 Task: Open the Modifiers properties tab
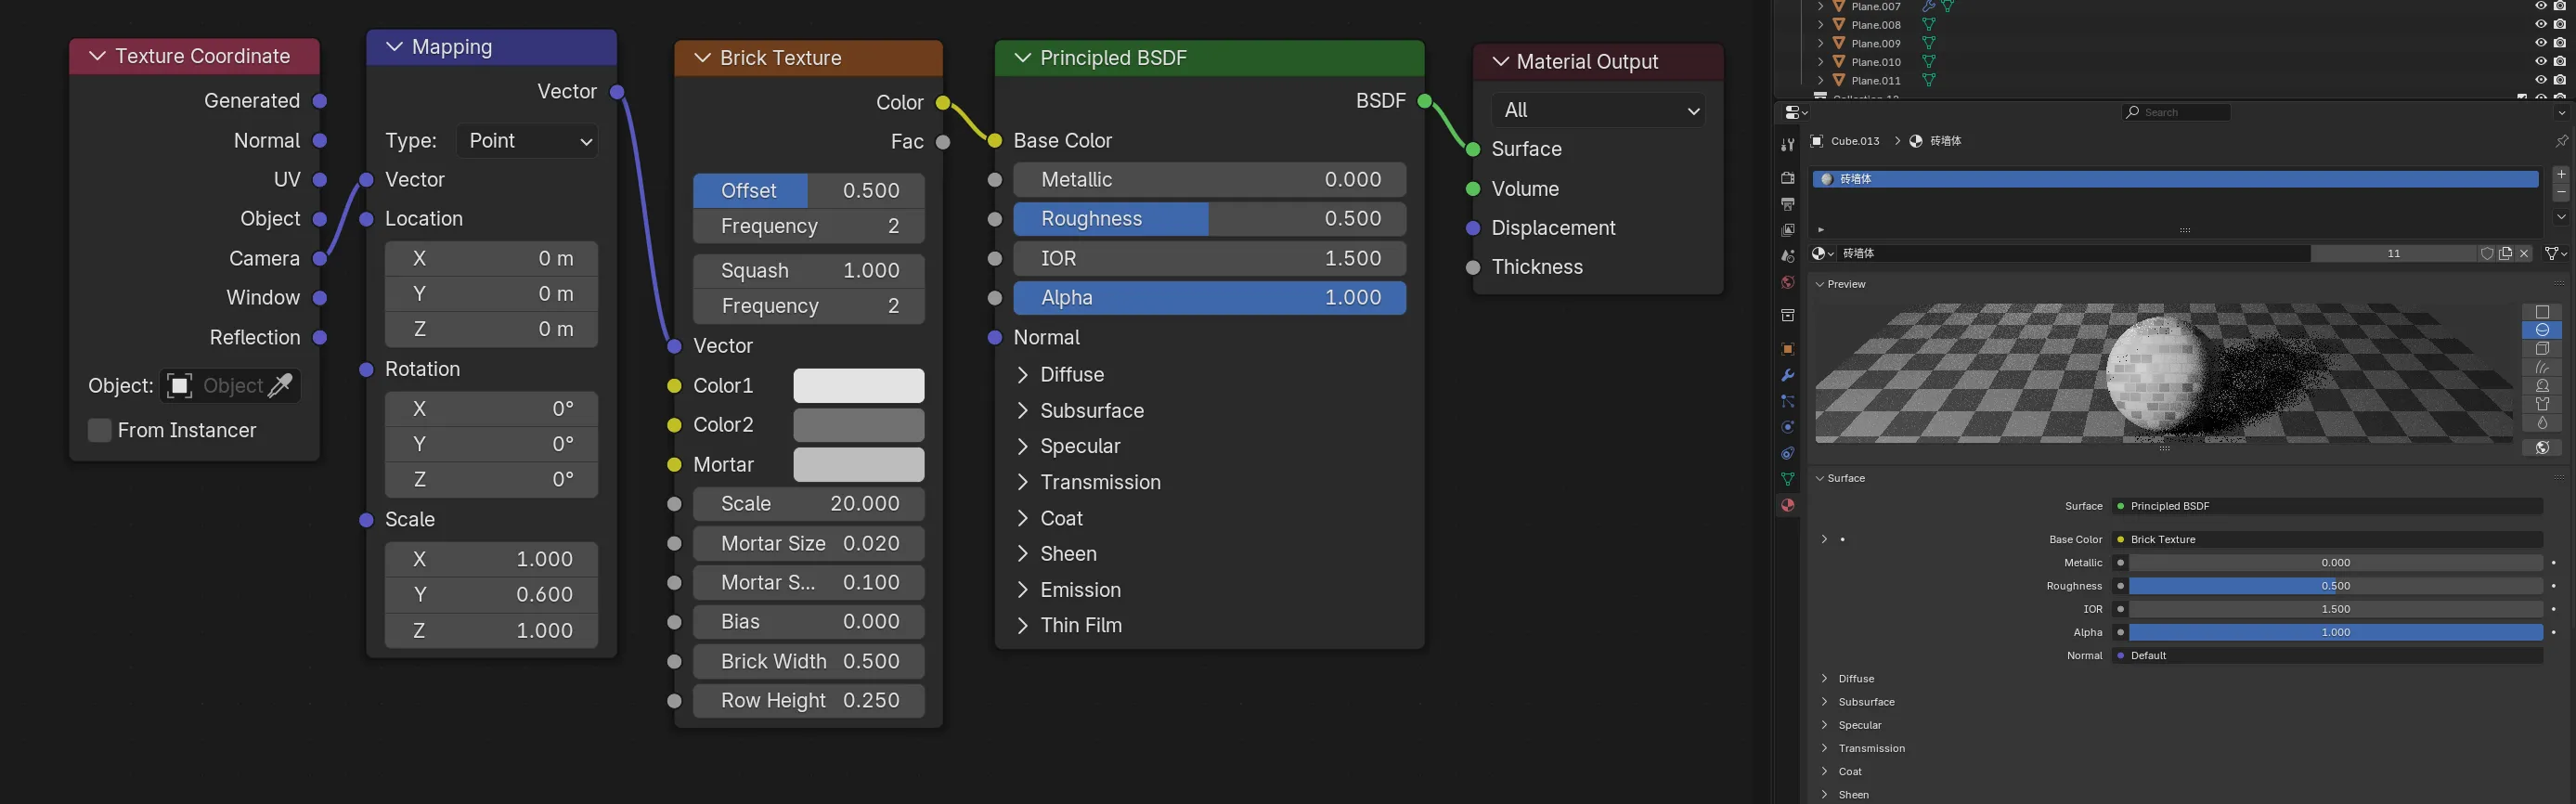tap(1788, 375)
